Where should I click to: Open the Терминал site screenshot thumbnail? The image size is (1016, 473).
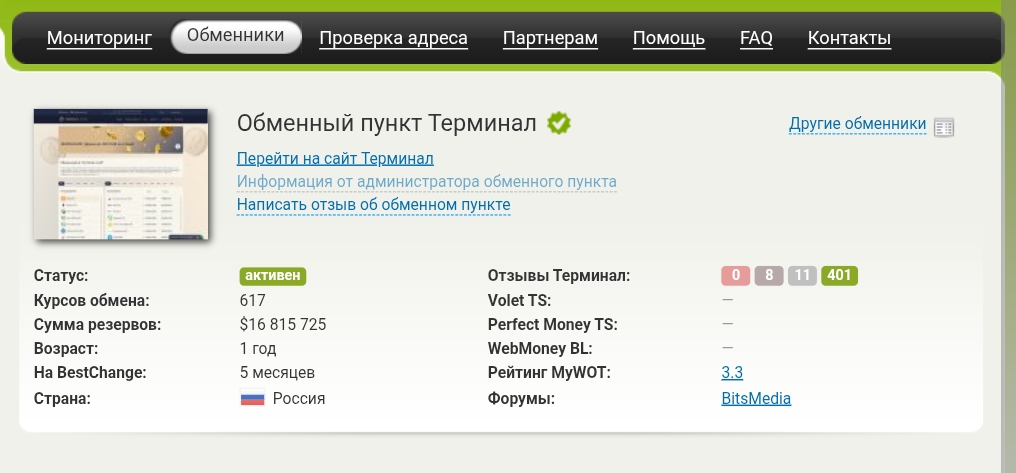[x=121, y=174]
